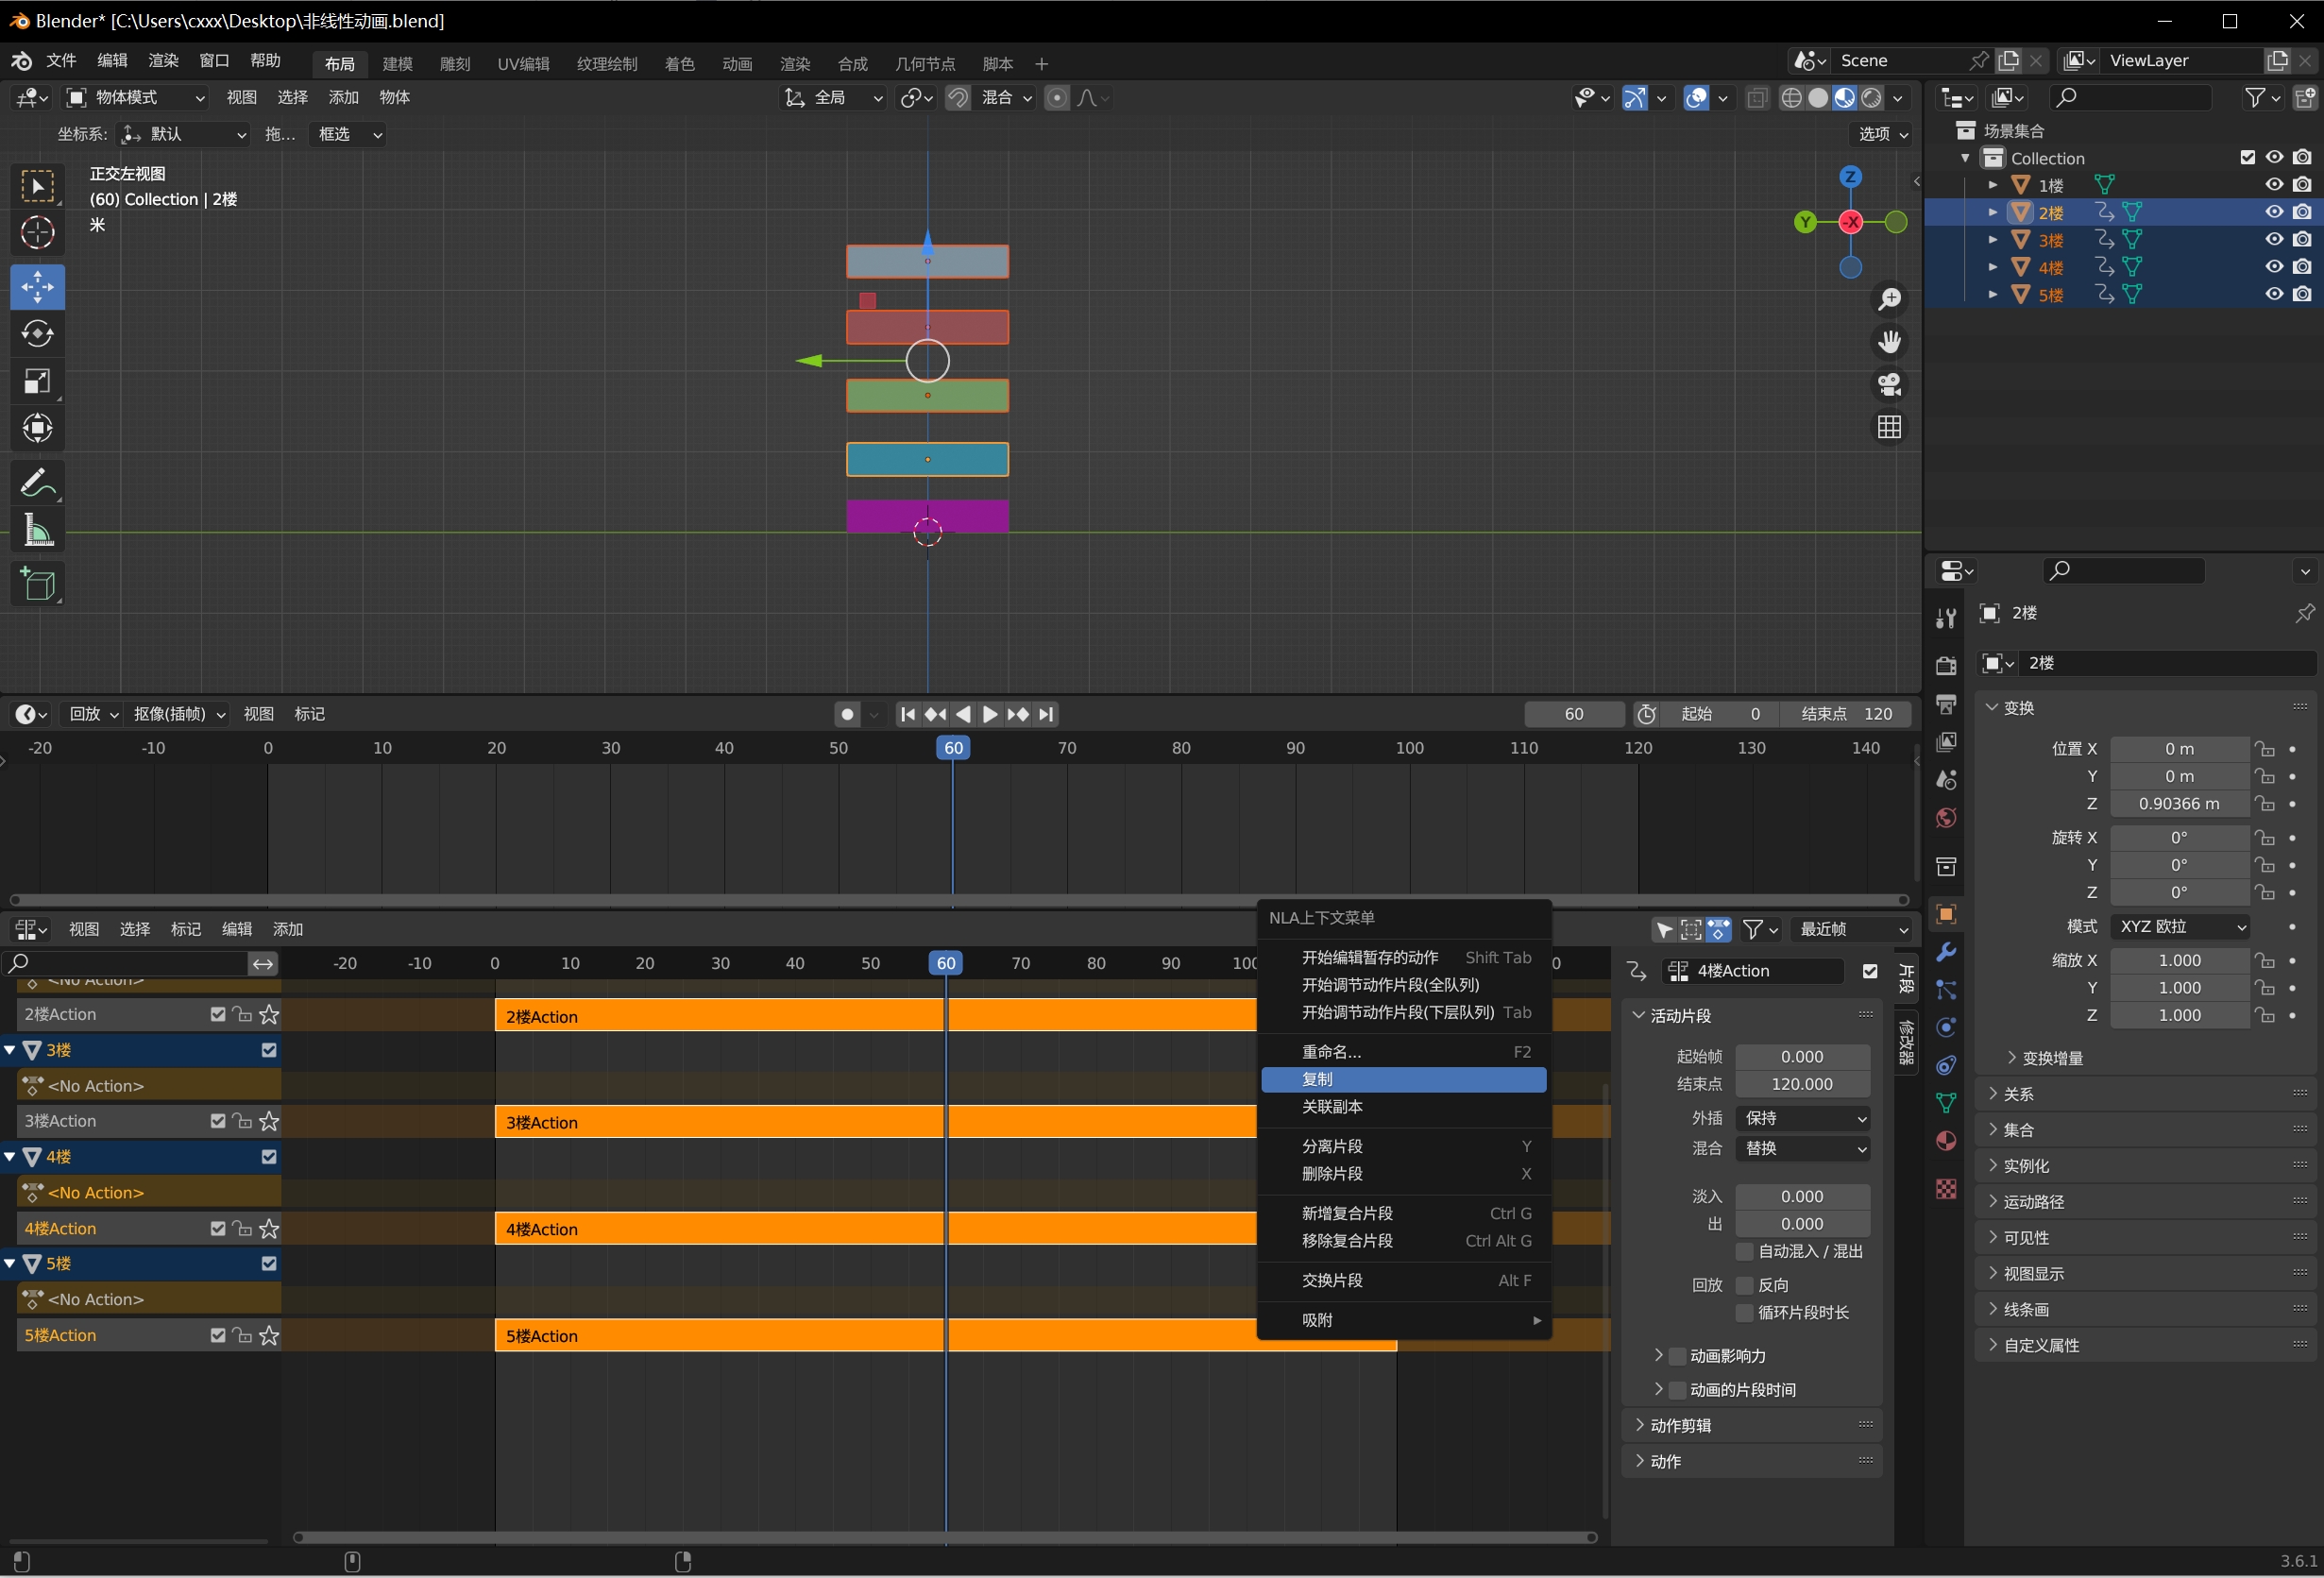Image resolution: width=2324 pixels, height=1578 pixels.
Task: Click the camera view gizmo icon
Action: [1889, 385]
